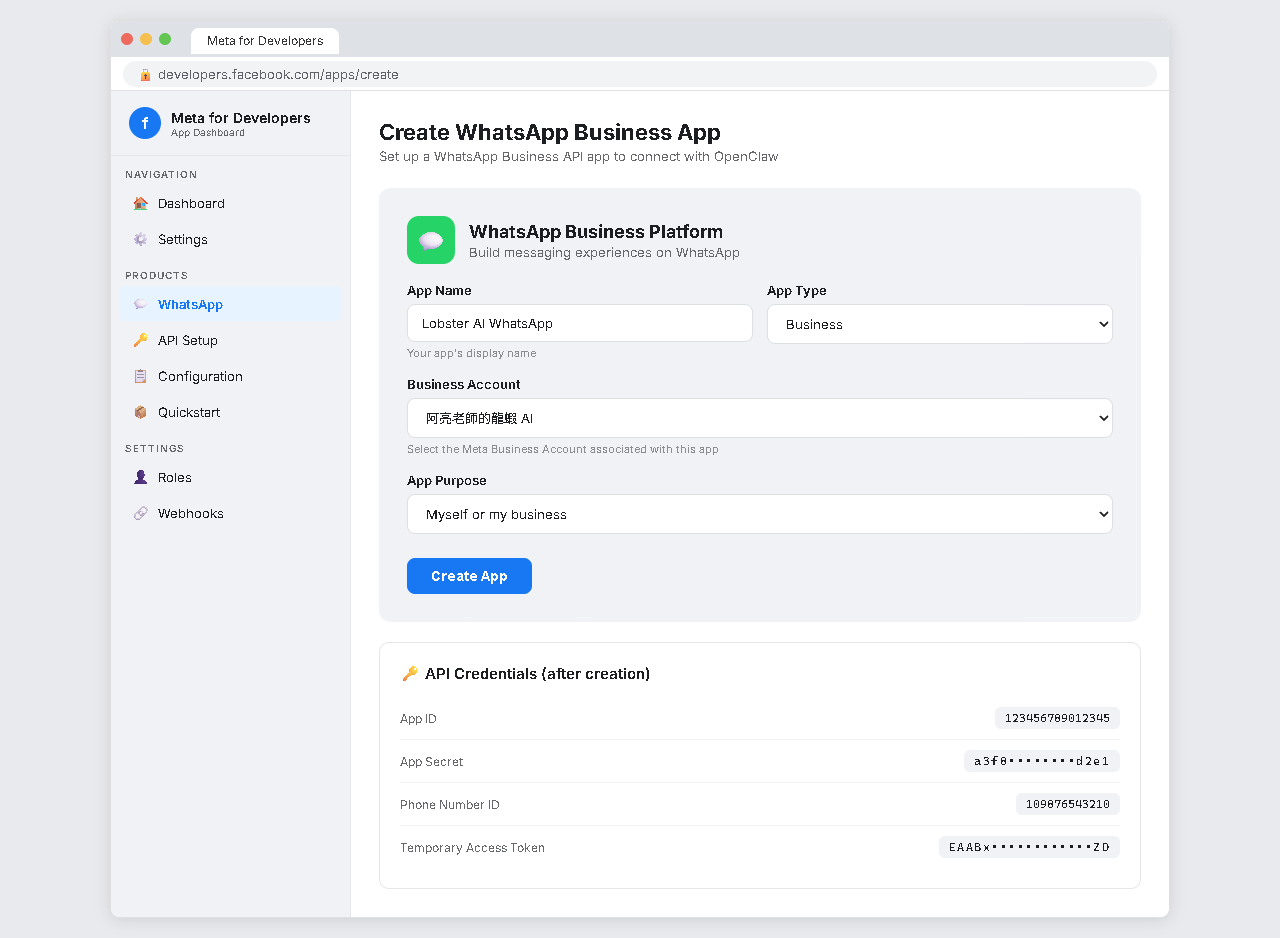The height and width of the screenshot is (938, 1280).
Task: Open Webhooks from the sidebar settings
Action: point(190,514)
